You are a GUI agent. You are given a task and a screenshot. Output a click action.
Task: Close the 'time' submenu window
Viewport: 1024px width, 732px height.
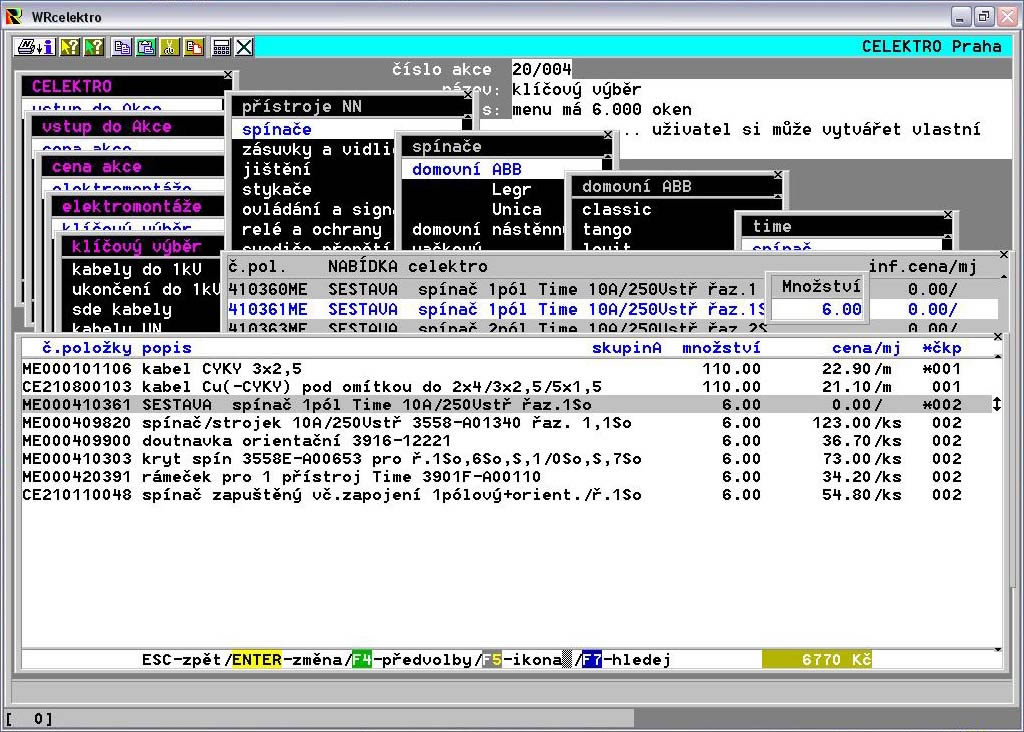pos(948,214)
